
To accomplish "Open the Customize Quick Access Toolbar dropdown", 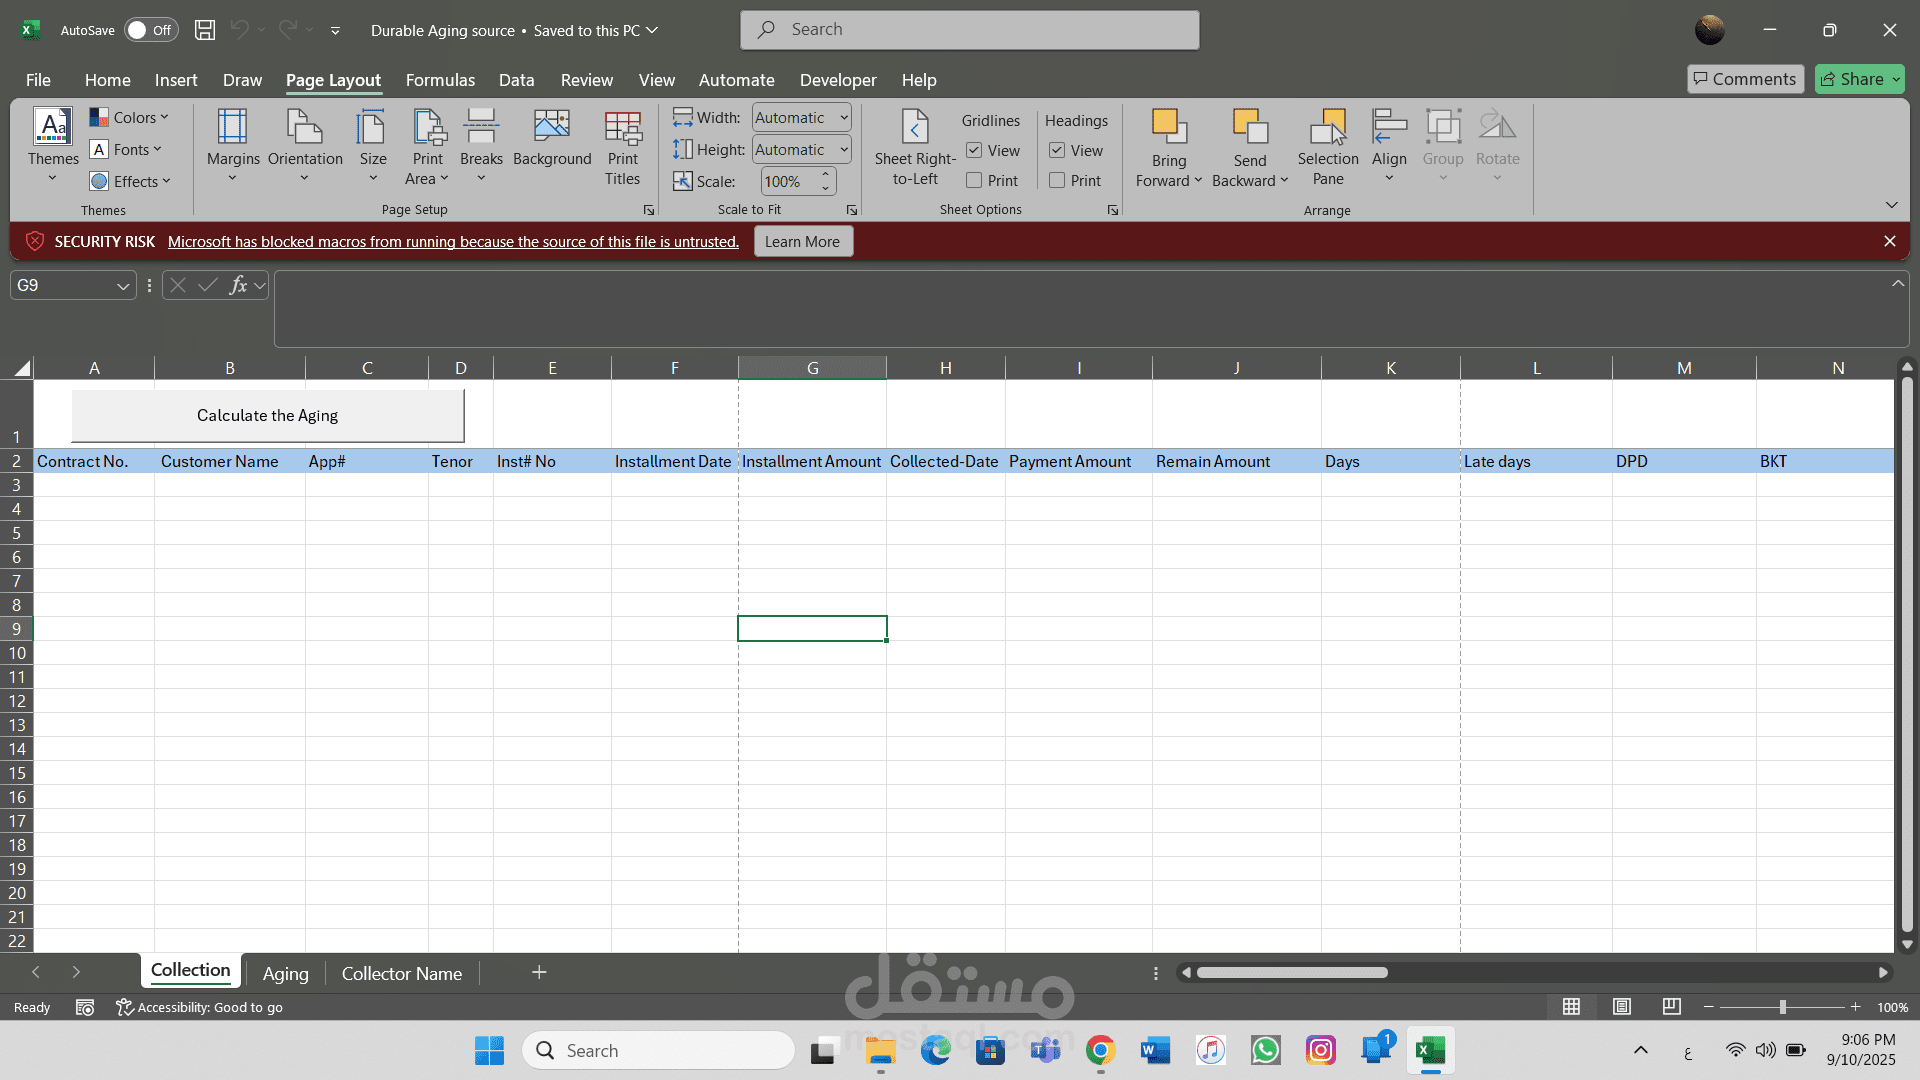I will click(x=335, y=31).
